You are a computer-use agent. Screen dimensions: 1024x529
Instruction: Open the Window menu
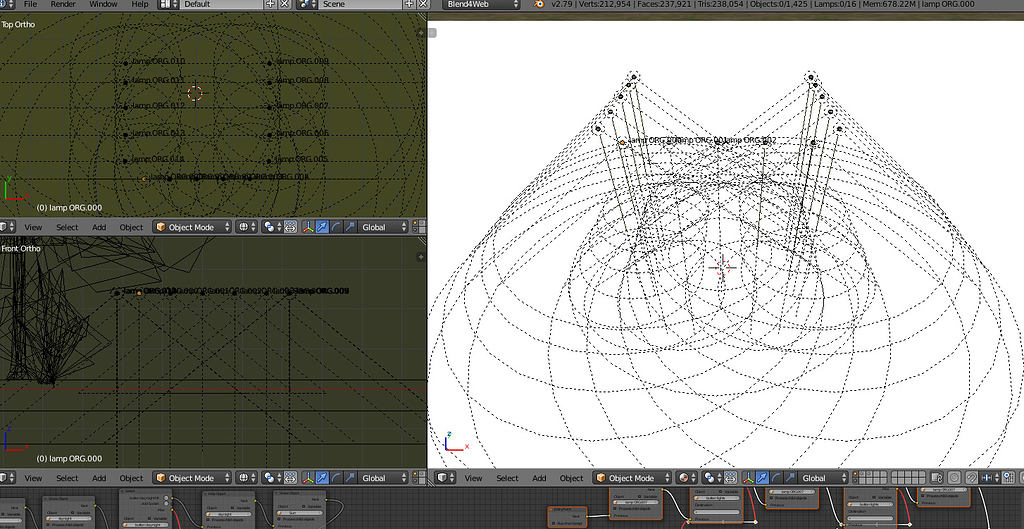click(103, 4)
